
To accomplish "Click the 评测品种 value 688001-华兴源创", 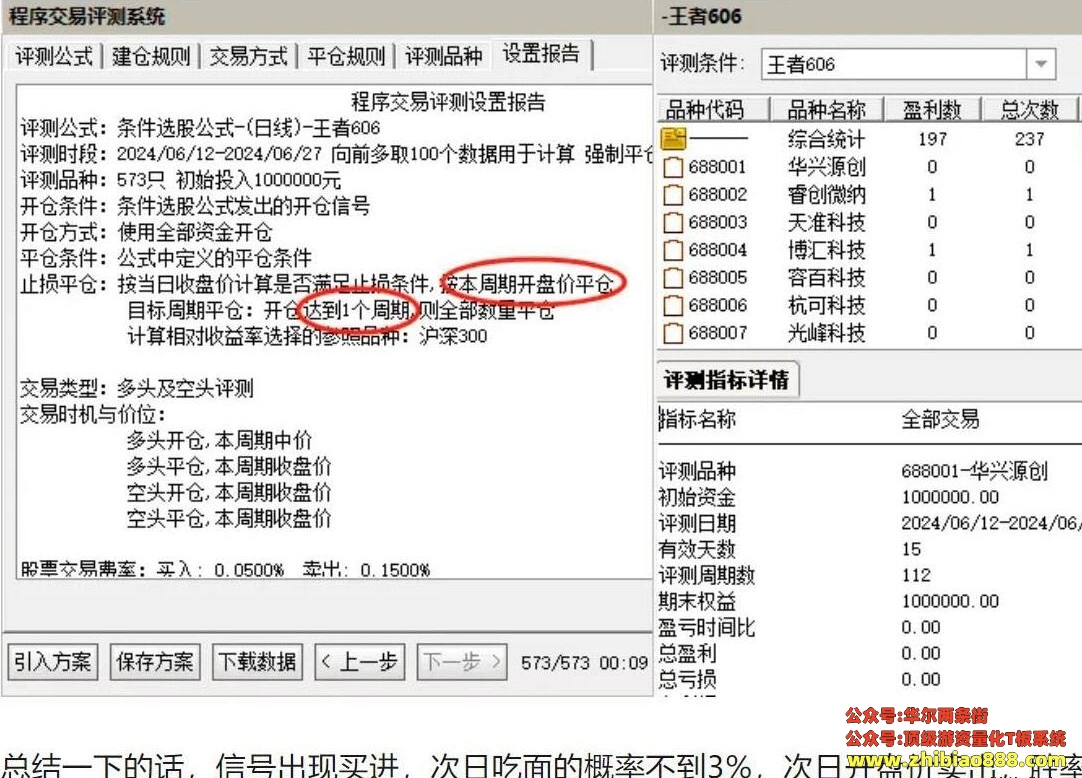I will pyautogui.click(x=974, y=471).
